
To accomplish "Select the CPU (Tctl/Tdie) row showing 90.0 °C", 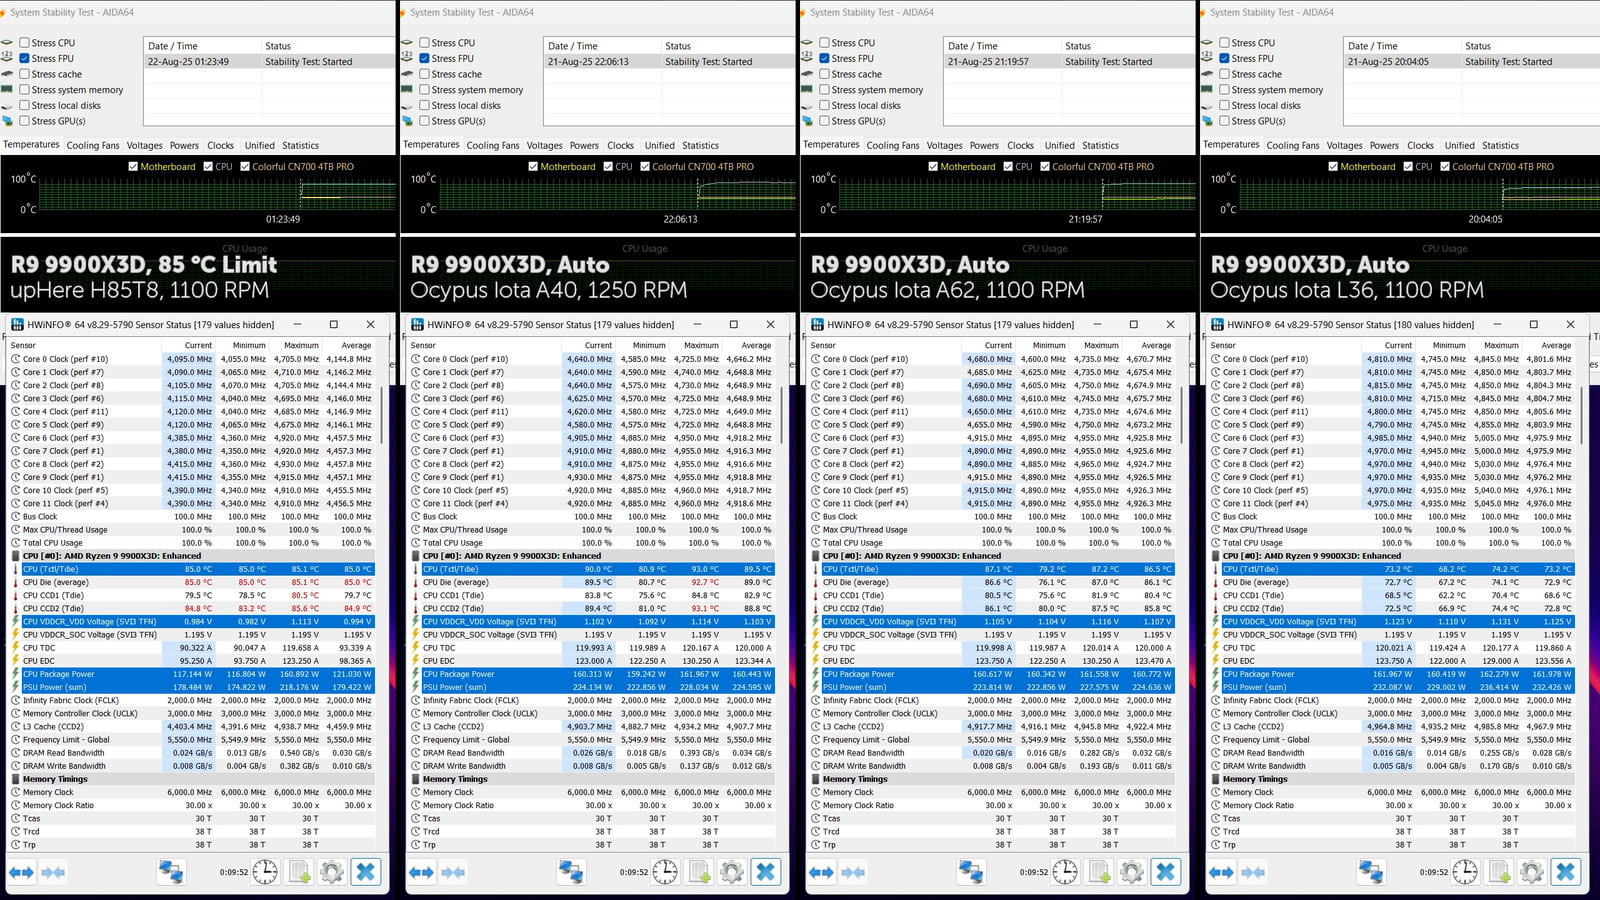I will [x=592, y=569].
